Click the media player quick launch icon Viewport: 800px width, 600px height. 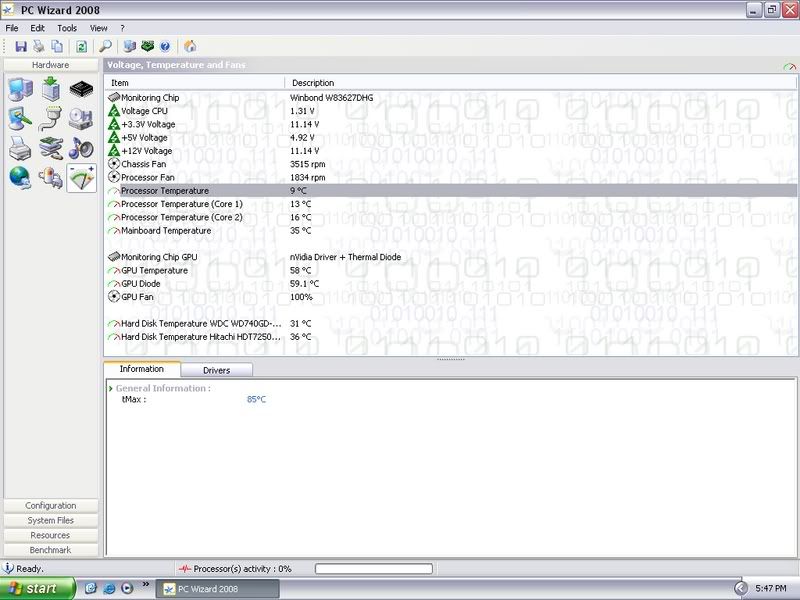pos(127,588)
